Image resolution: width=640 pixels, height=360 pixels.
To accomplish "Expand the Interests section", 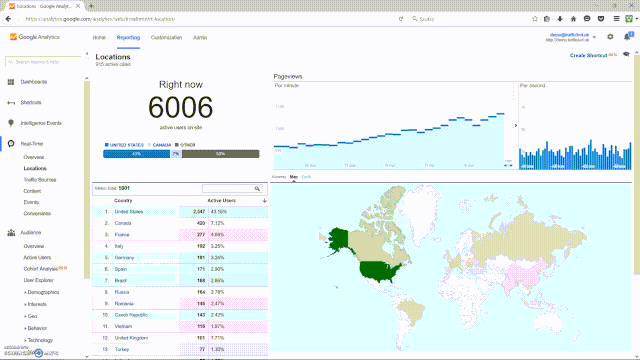I will [x=35, y=304].
